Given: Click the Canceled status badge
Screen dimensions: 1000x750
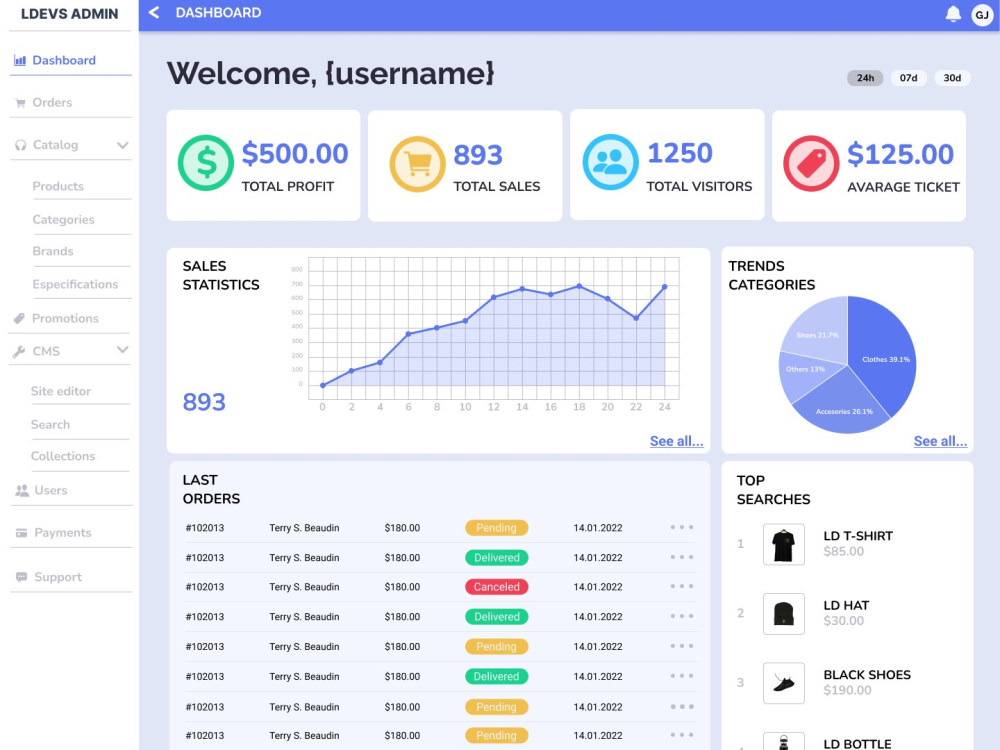Looking at the screenshot, I should (x=496, y=587).
